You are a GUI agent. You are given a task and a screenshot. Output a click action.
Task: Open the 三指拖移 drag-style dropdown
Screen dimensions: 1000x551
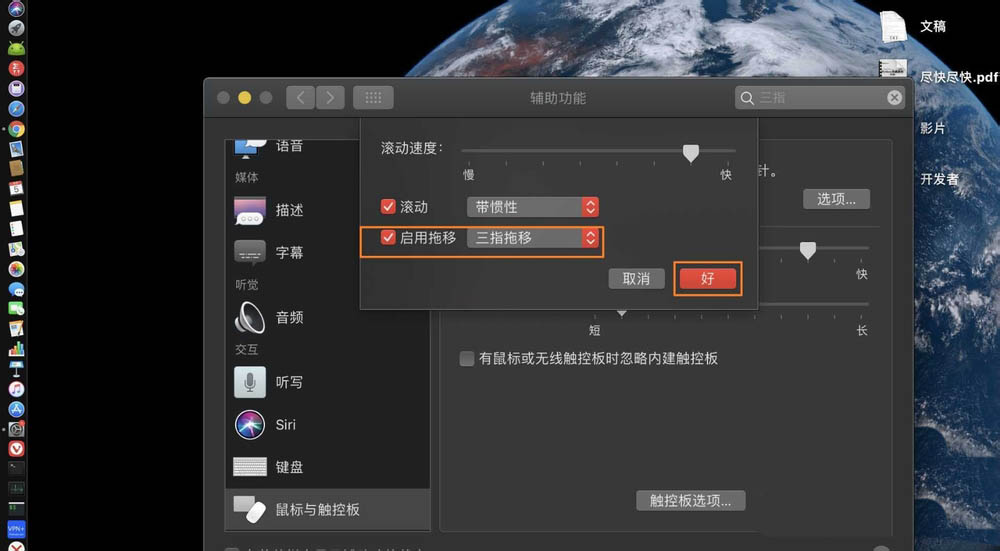533,238
